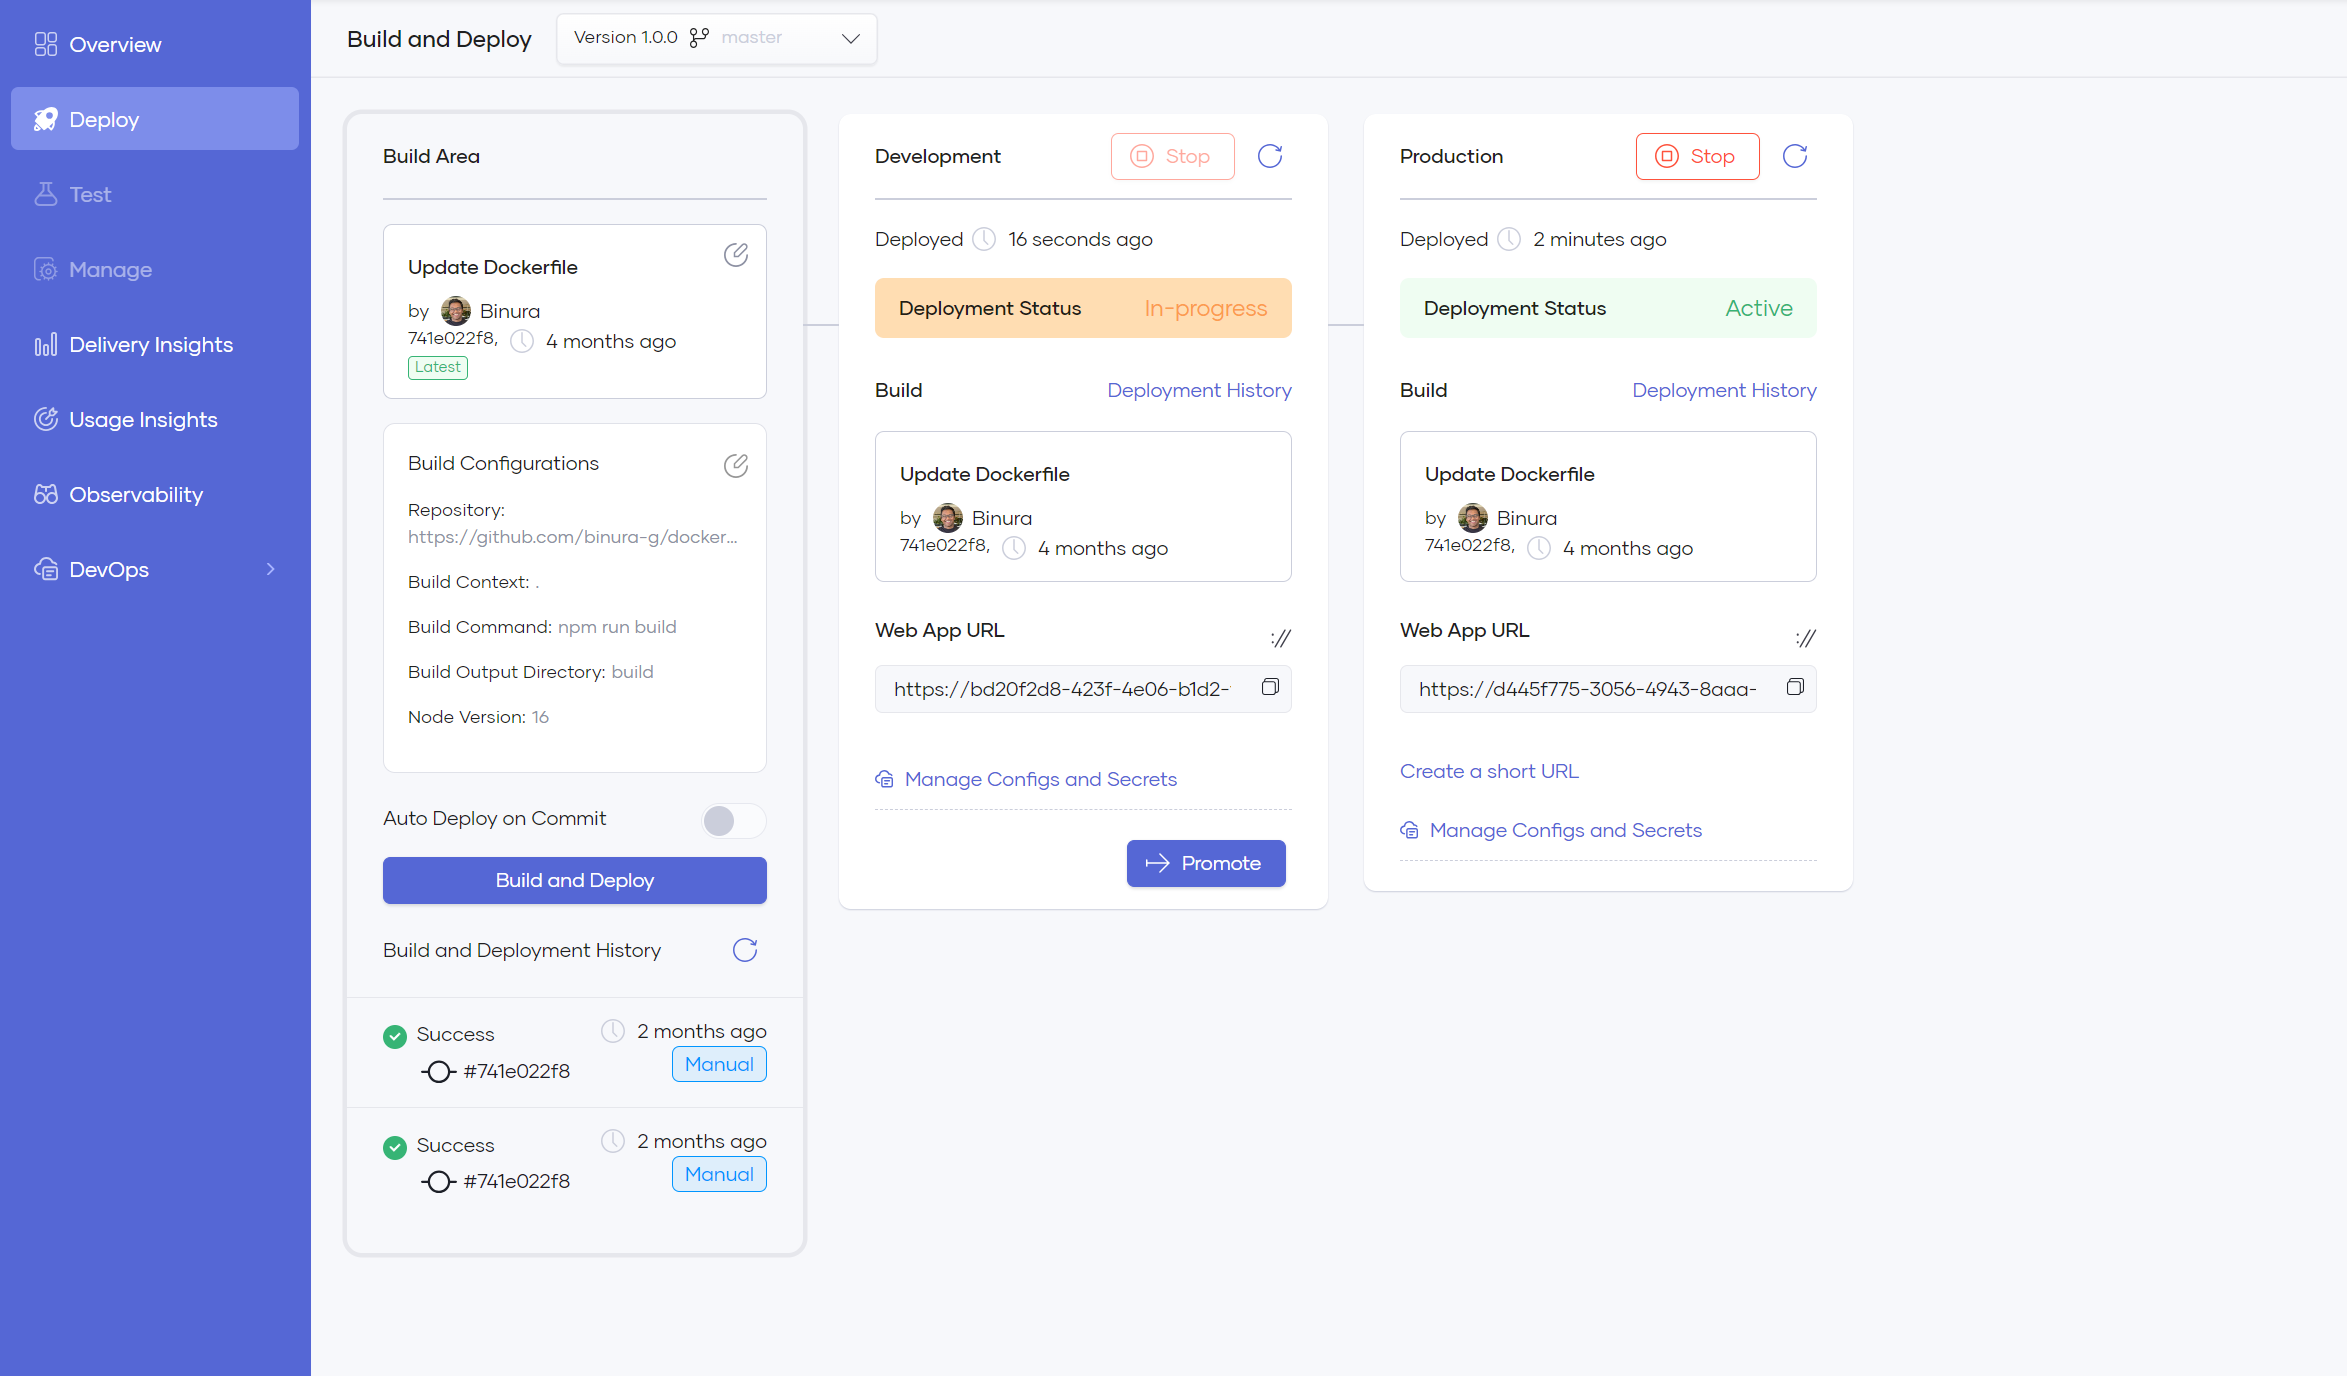Open Usage Insights page
The image size is (2347, 1376).
(155, 419)
